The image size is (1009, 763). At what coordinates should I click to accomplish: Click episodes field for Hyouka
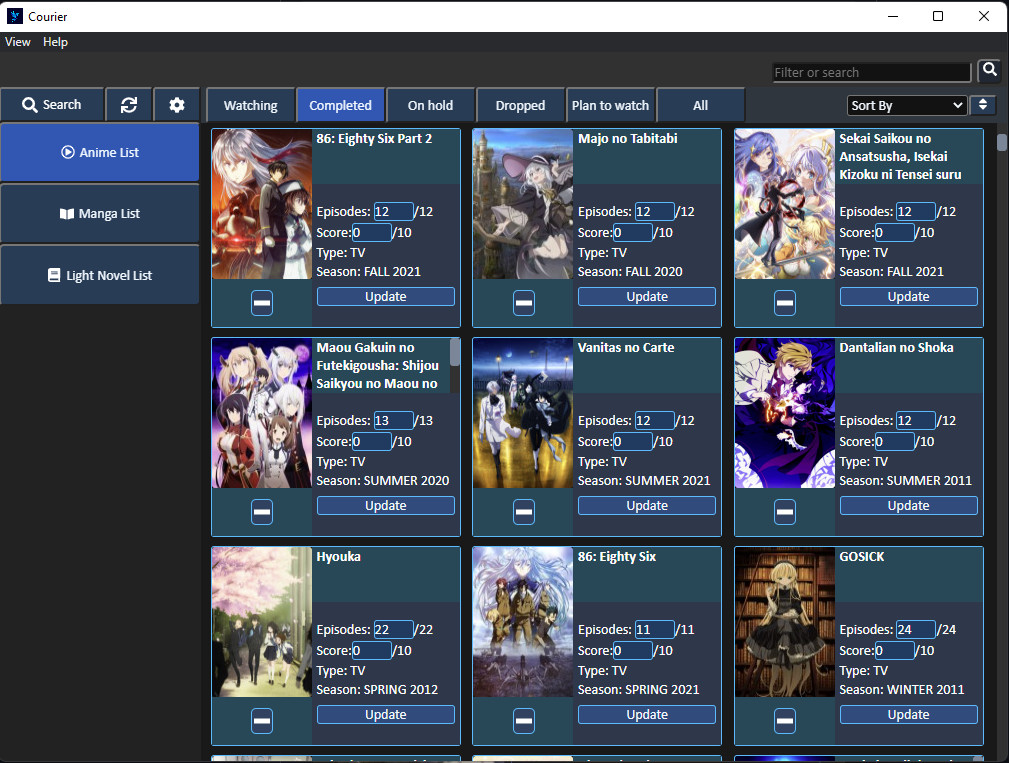pos(393,630)
